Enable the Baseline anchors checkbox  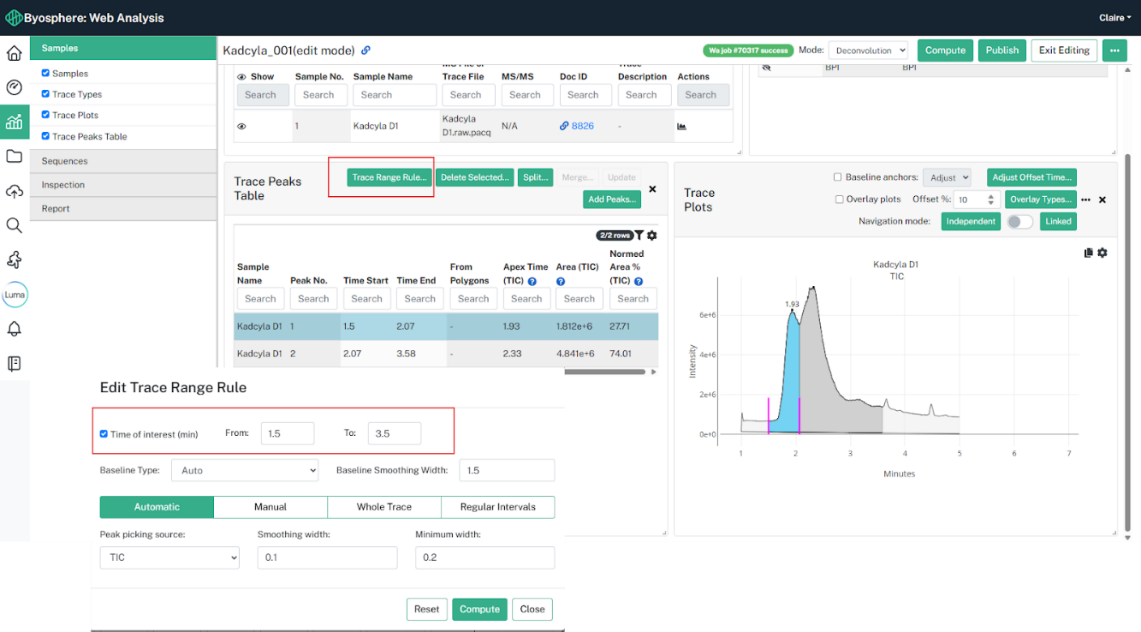point(838,177)
